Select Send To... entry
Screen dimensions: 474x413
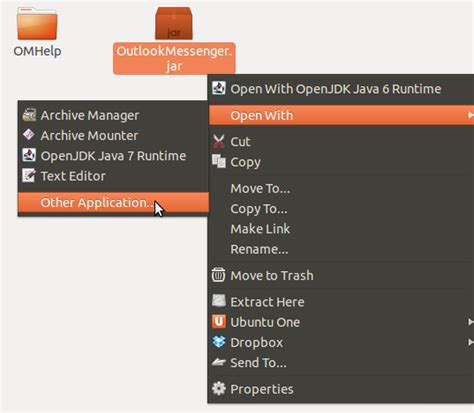pos(342,363)
